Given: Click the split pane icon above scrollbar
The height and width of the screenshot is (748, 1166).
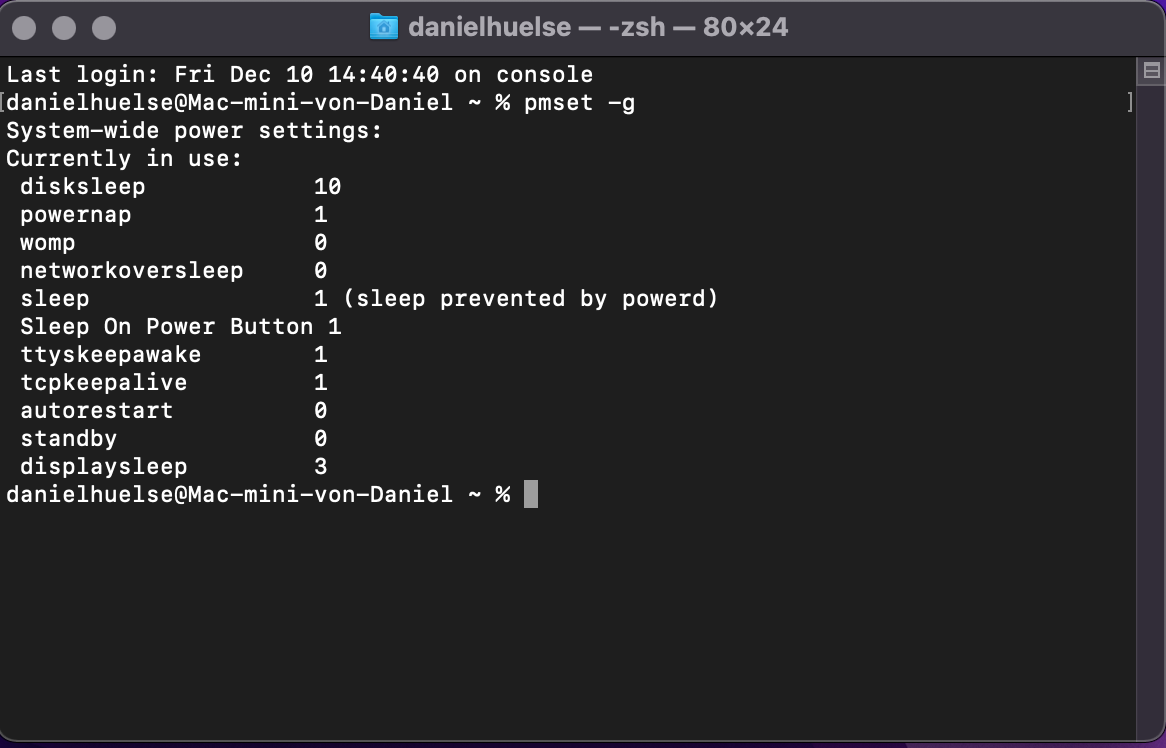Looking at the screenshot, I should [x=1151, y=70].
